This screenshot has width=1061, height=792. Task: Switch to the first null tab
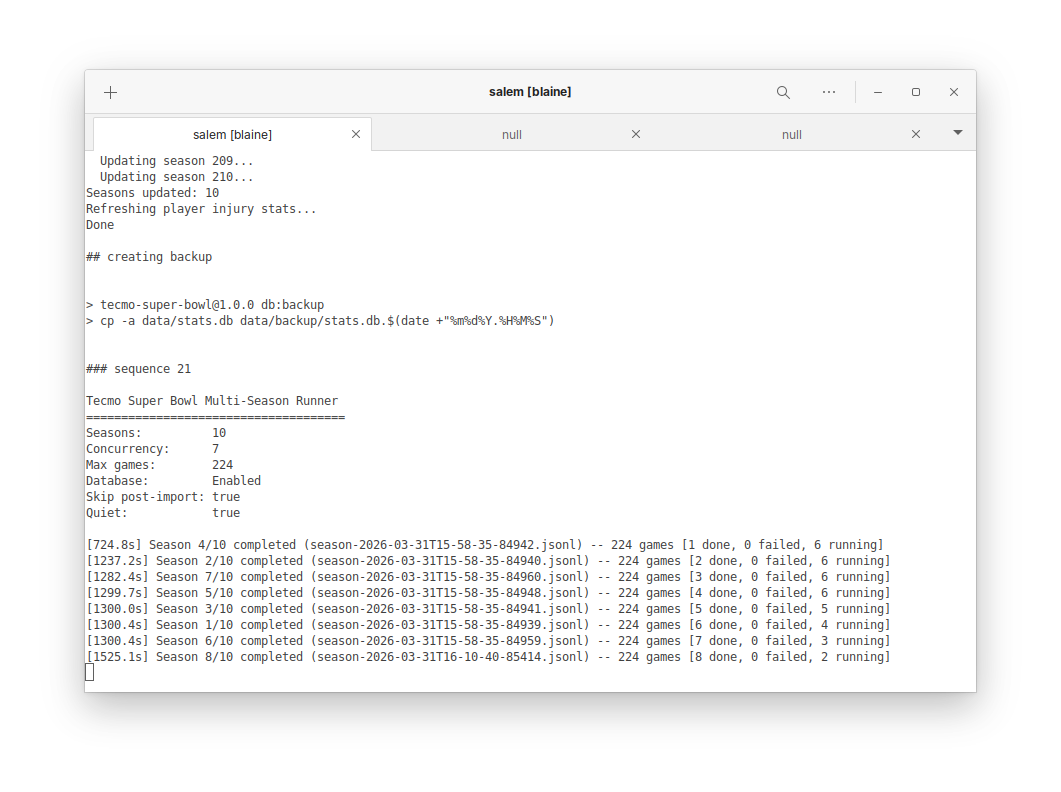511,133
